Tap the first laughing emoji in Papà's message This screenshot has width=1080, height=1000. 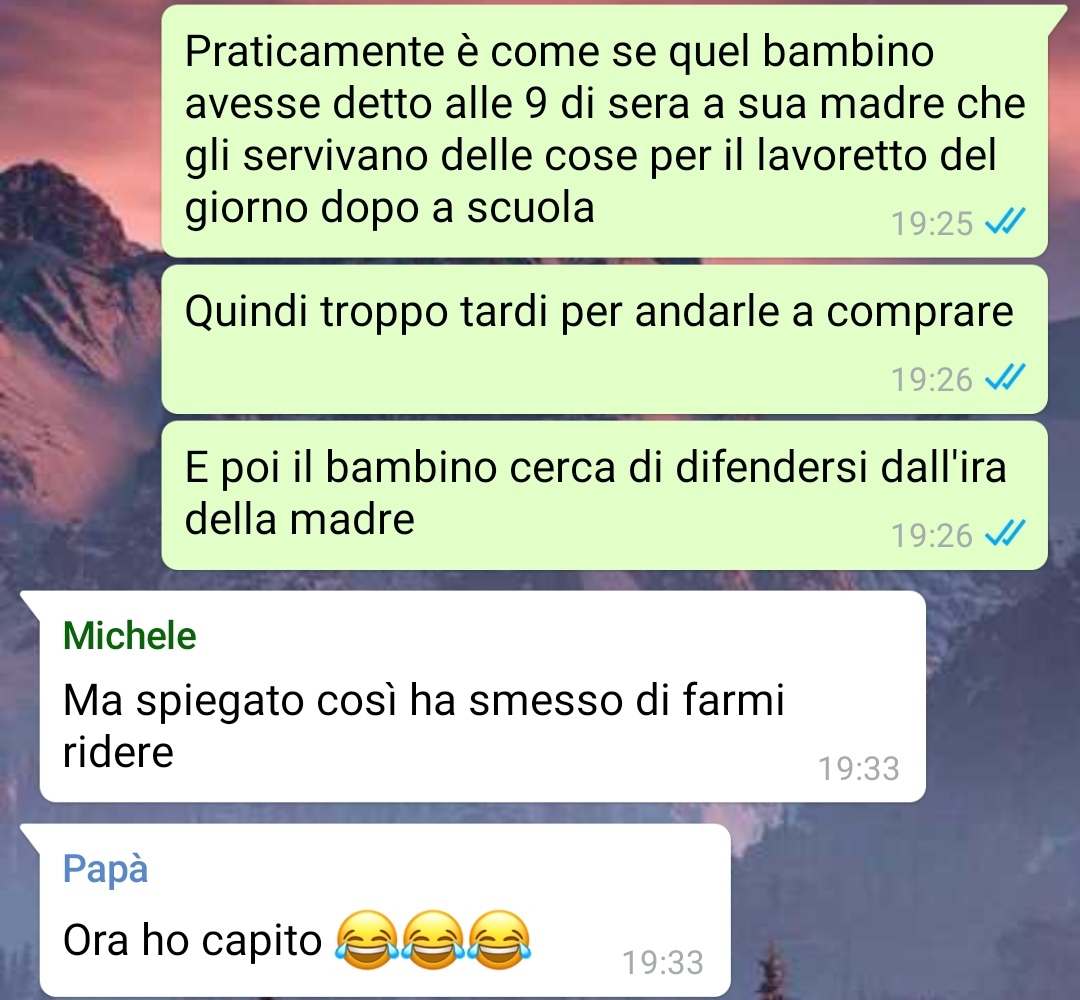pyautogui.click(x=366, y=939)
